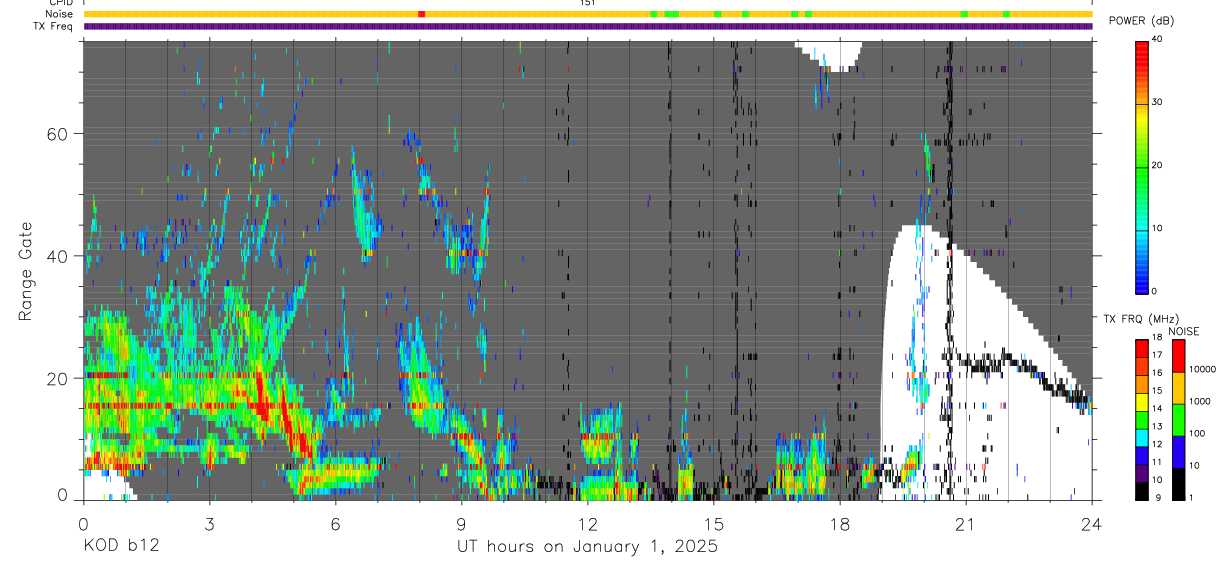Click the purple TX Freq strip above plot
This screenshot has height=567, width=1228.
click(x=588, y=26)
